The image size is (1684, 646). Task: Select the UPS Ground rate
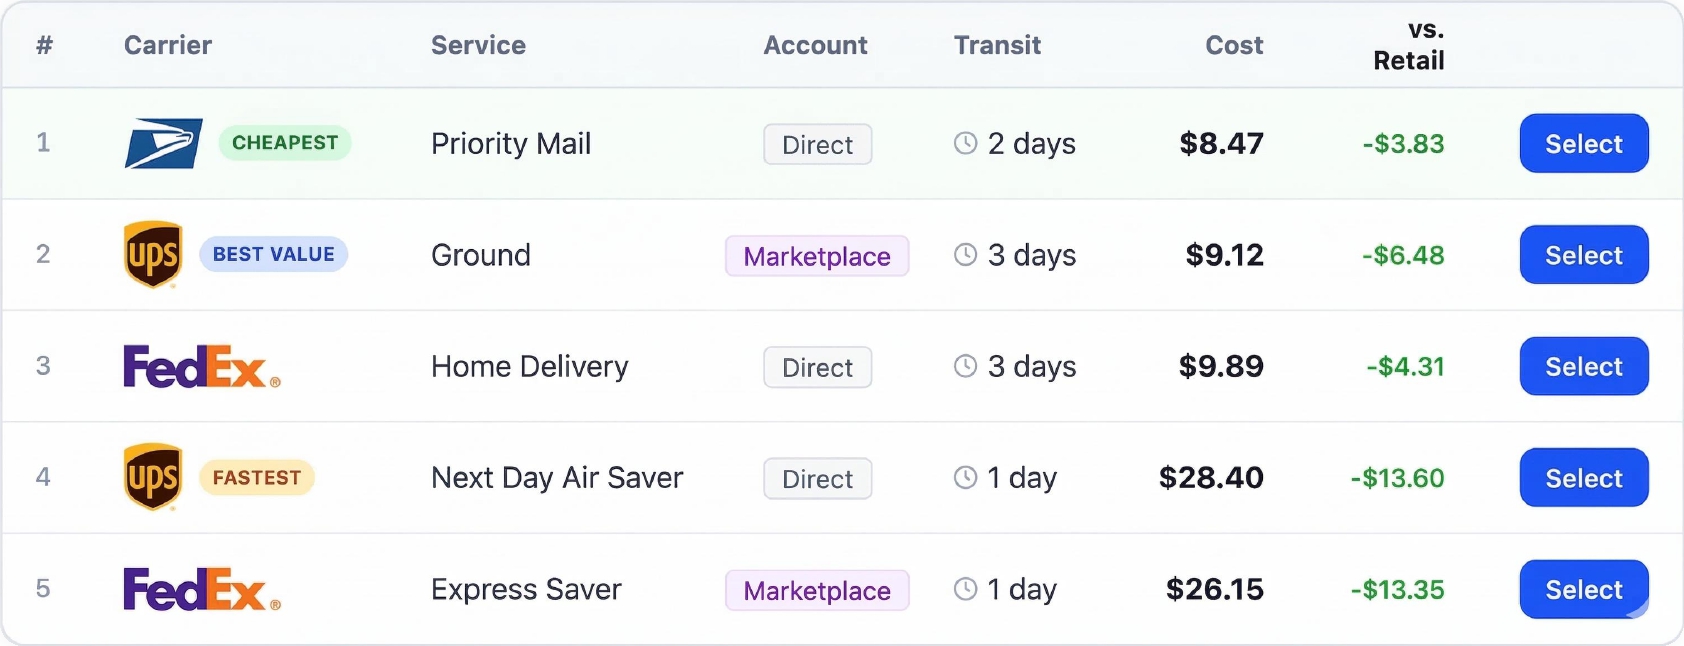click(x=1584, y=255)
